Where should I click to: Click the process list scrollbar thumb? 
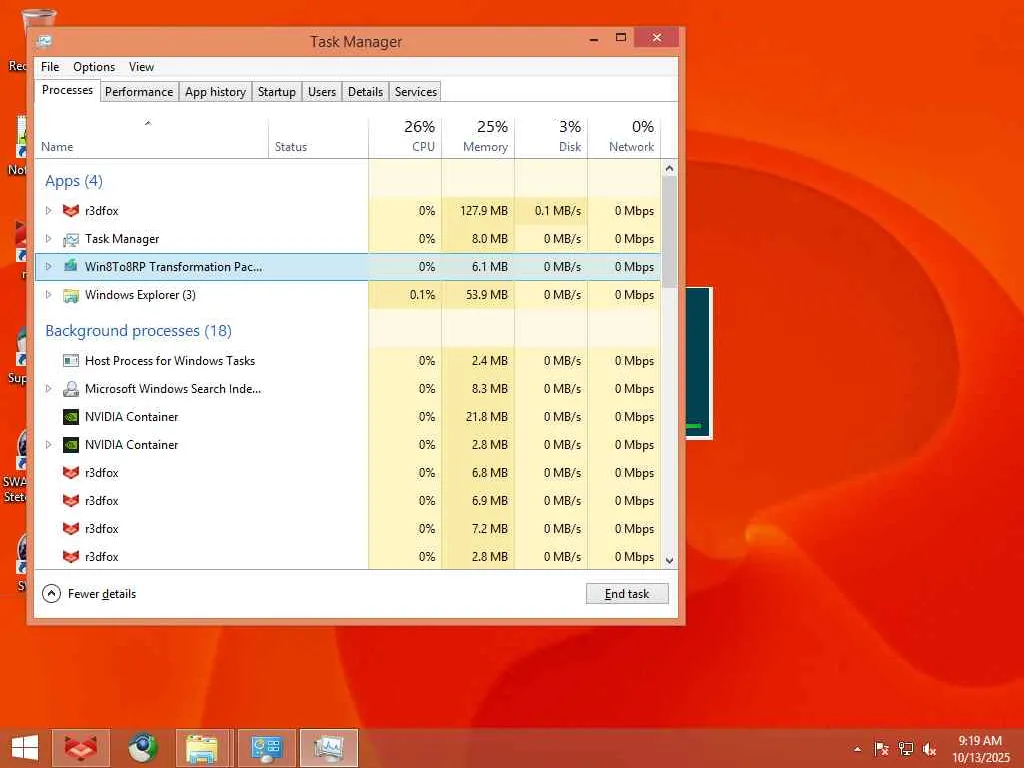click(x=669, y=231)
